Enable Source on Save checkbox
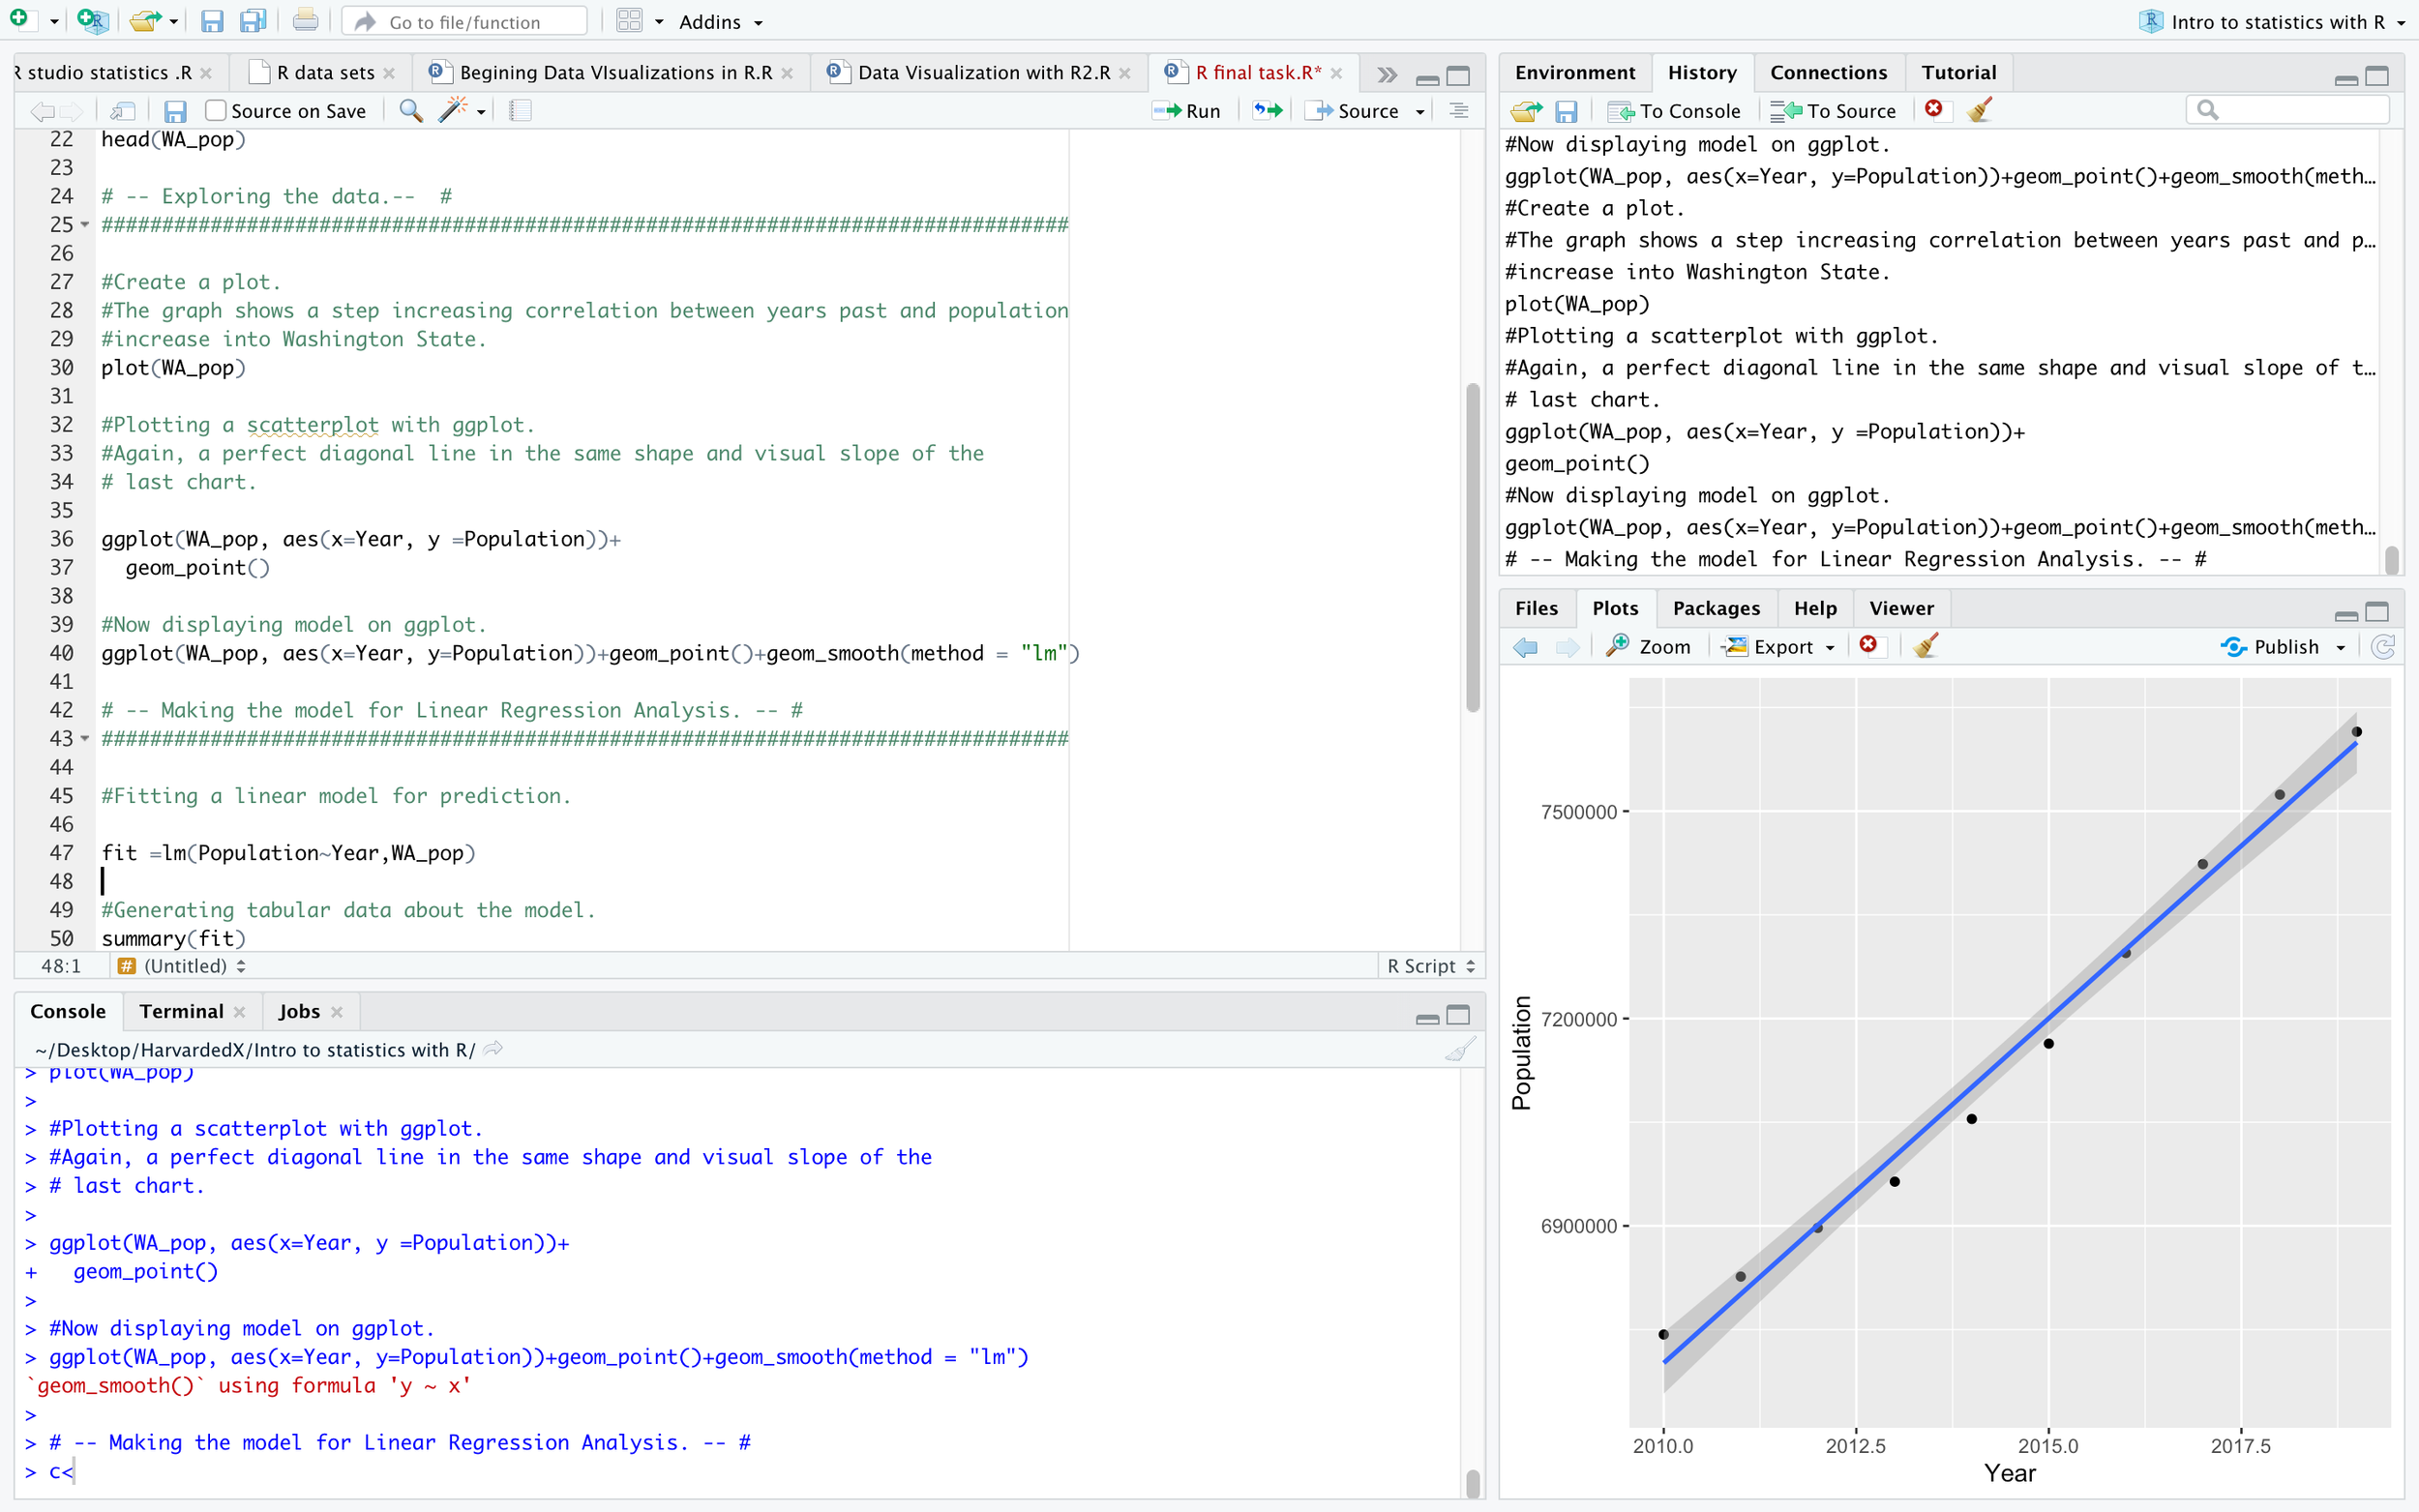This screenshot has width=2419, height=1512. (215, 111)
